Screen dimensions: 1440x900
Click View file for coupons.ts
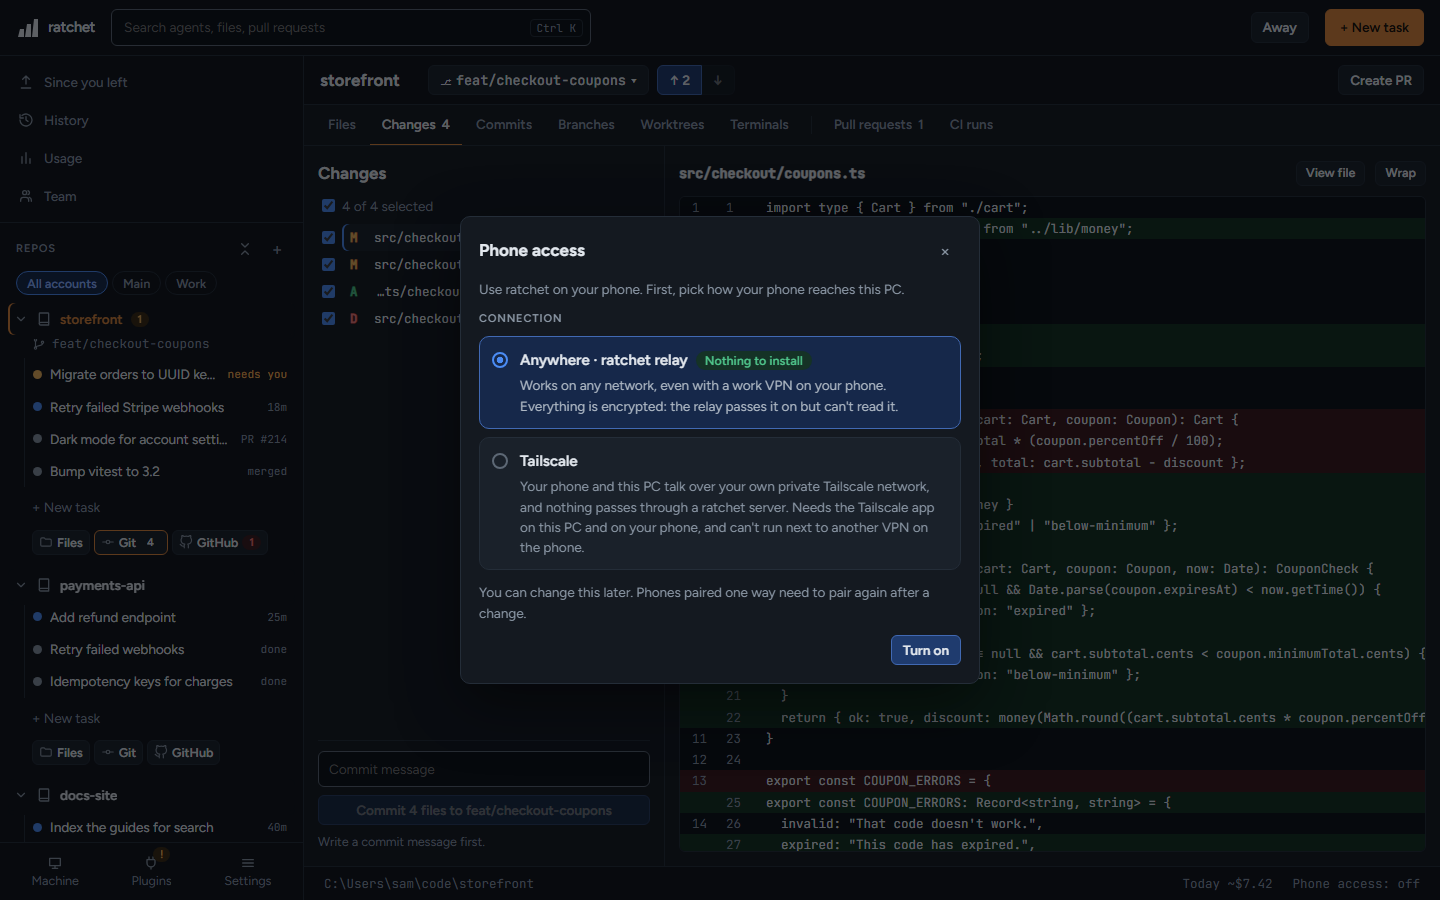point(1330,173)
